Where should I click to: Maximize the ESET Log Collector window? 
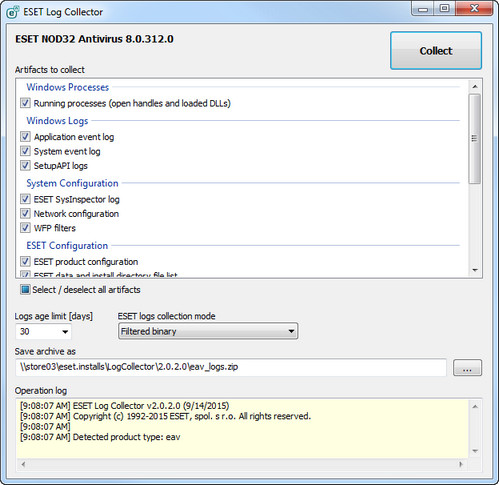[x=444, y=9]
